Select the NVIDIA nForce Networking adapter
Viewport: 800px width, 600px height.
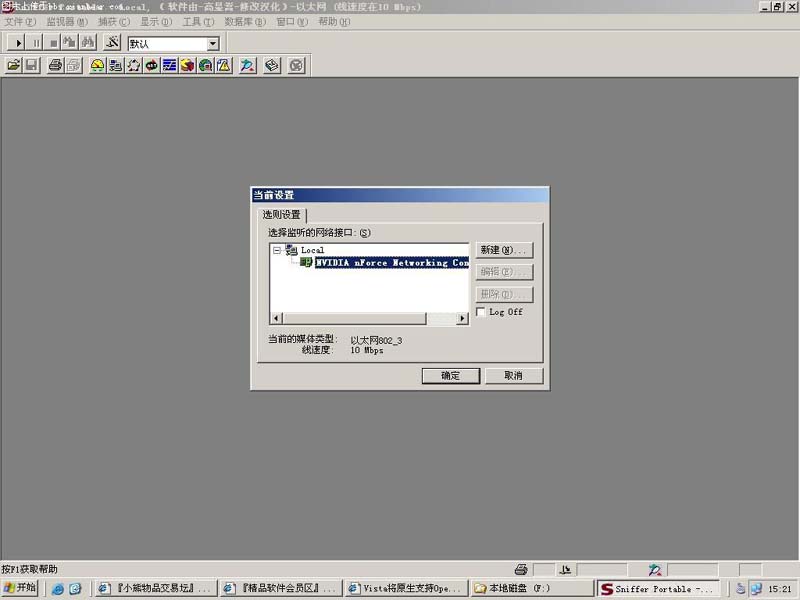pyautogui.click(x=391, y=263)
